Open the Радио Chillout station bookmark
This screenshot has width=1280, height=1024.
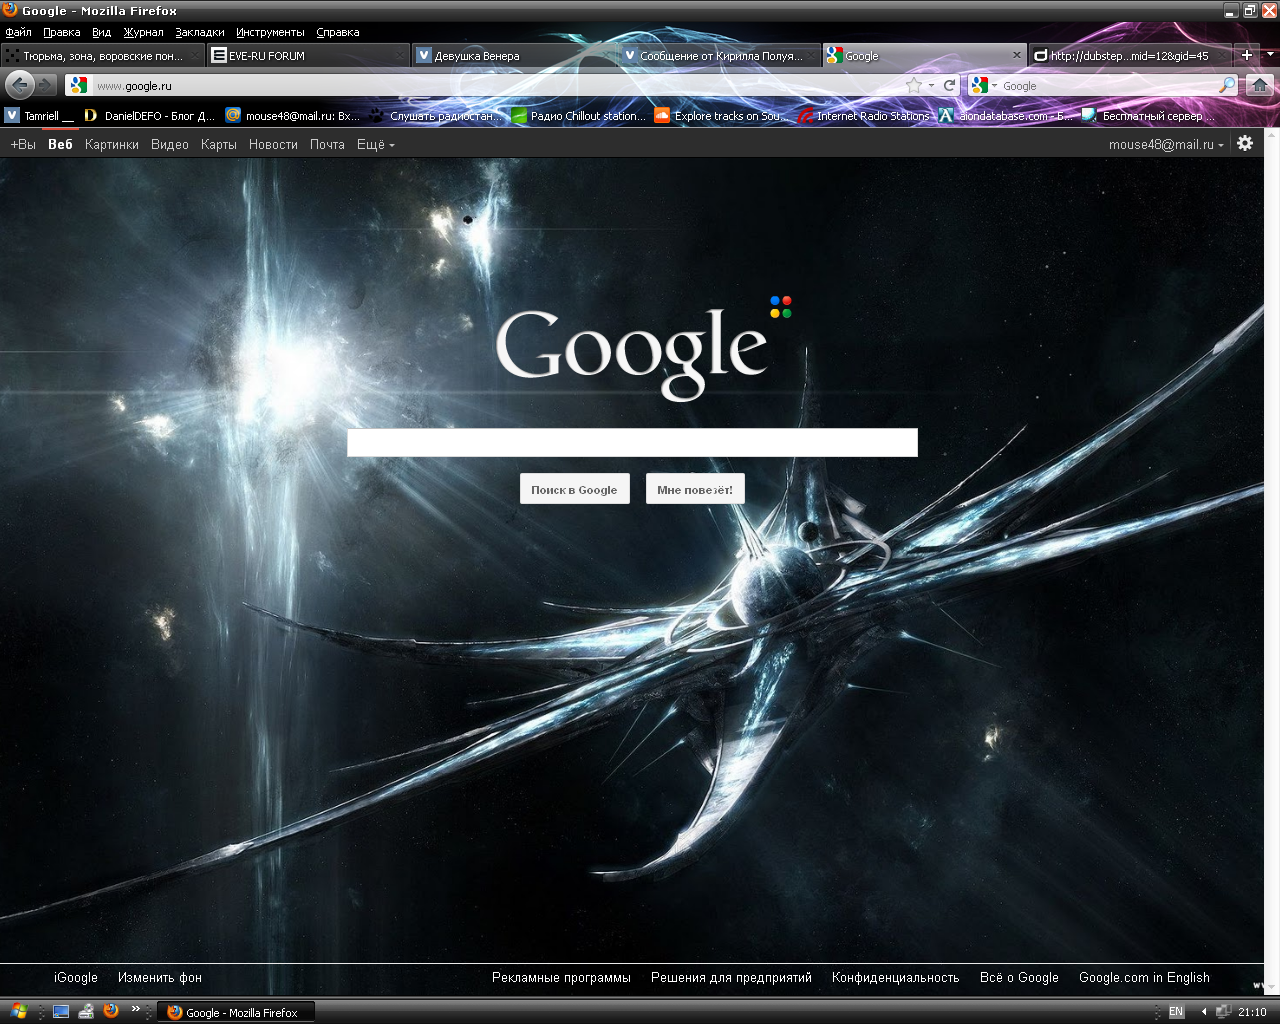point(579,116)
